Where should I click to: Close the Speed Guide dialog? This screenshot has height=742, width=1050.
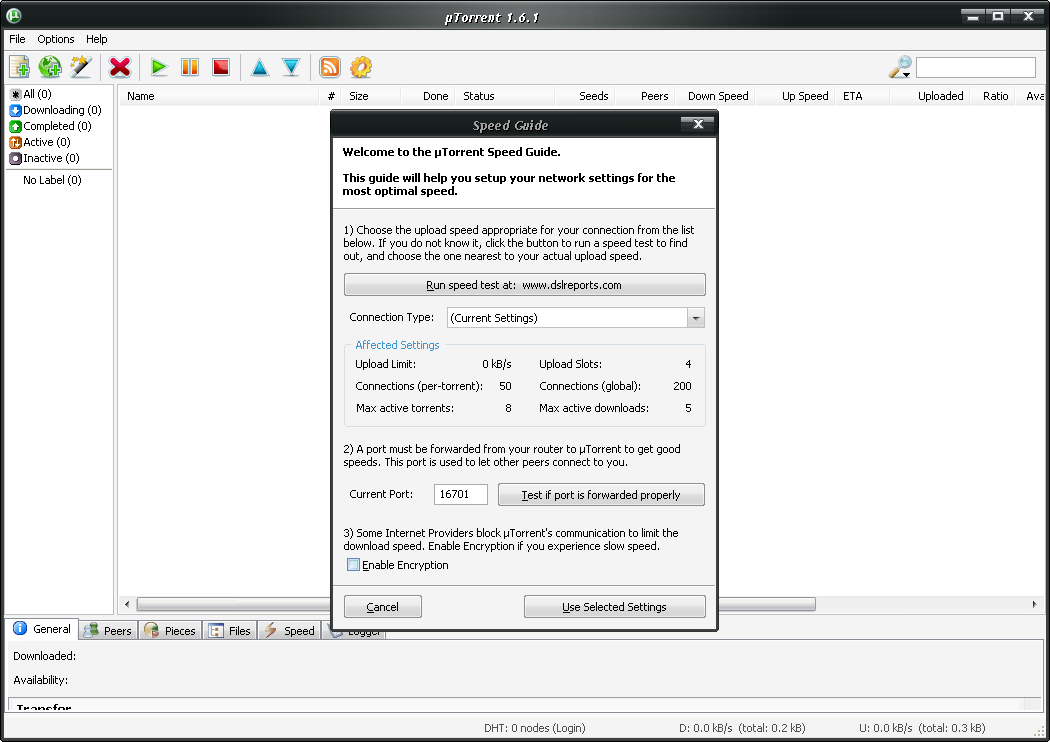pyautogui.click(x=698, y=124)
